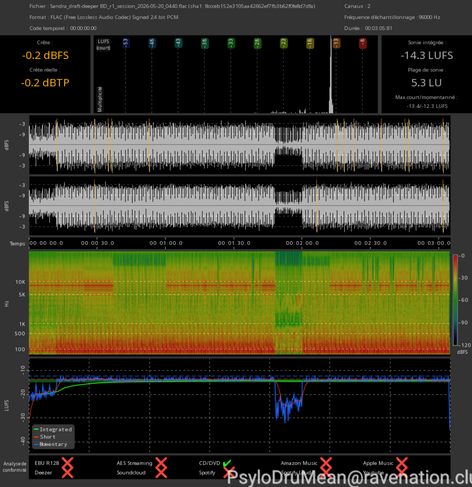
Task: Click the Apple Music compliance label
Action: point(378,463)
